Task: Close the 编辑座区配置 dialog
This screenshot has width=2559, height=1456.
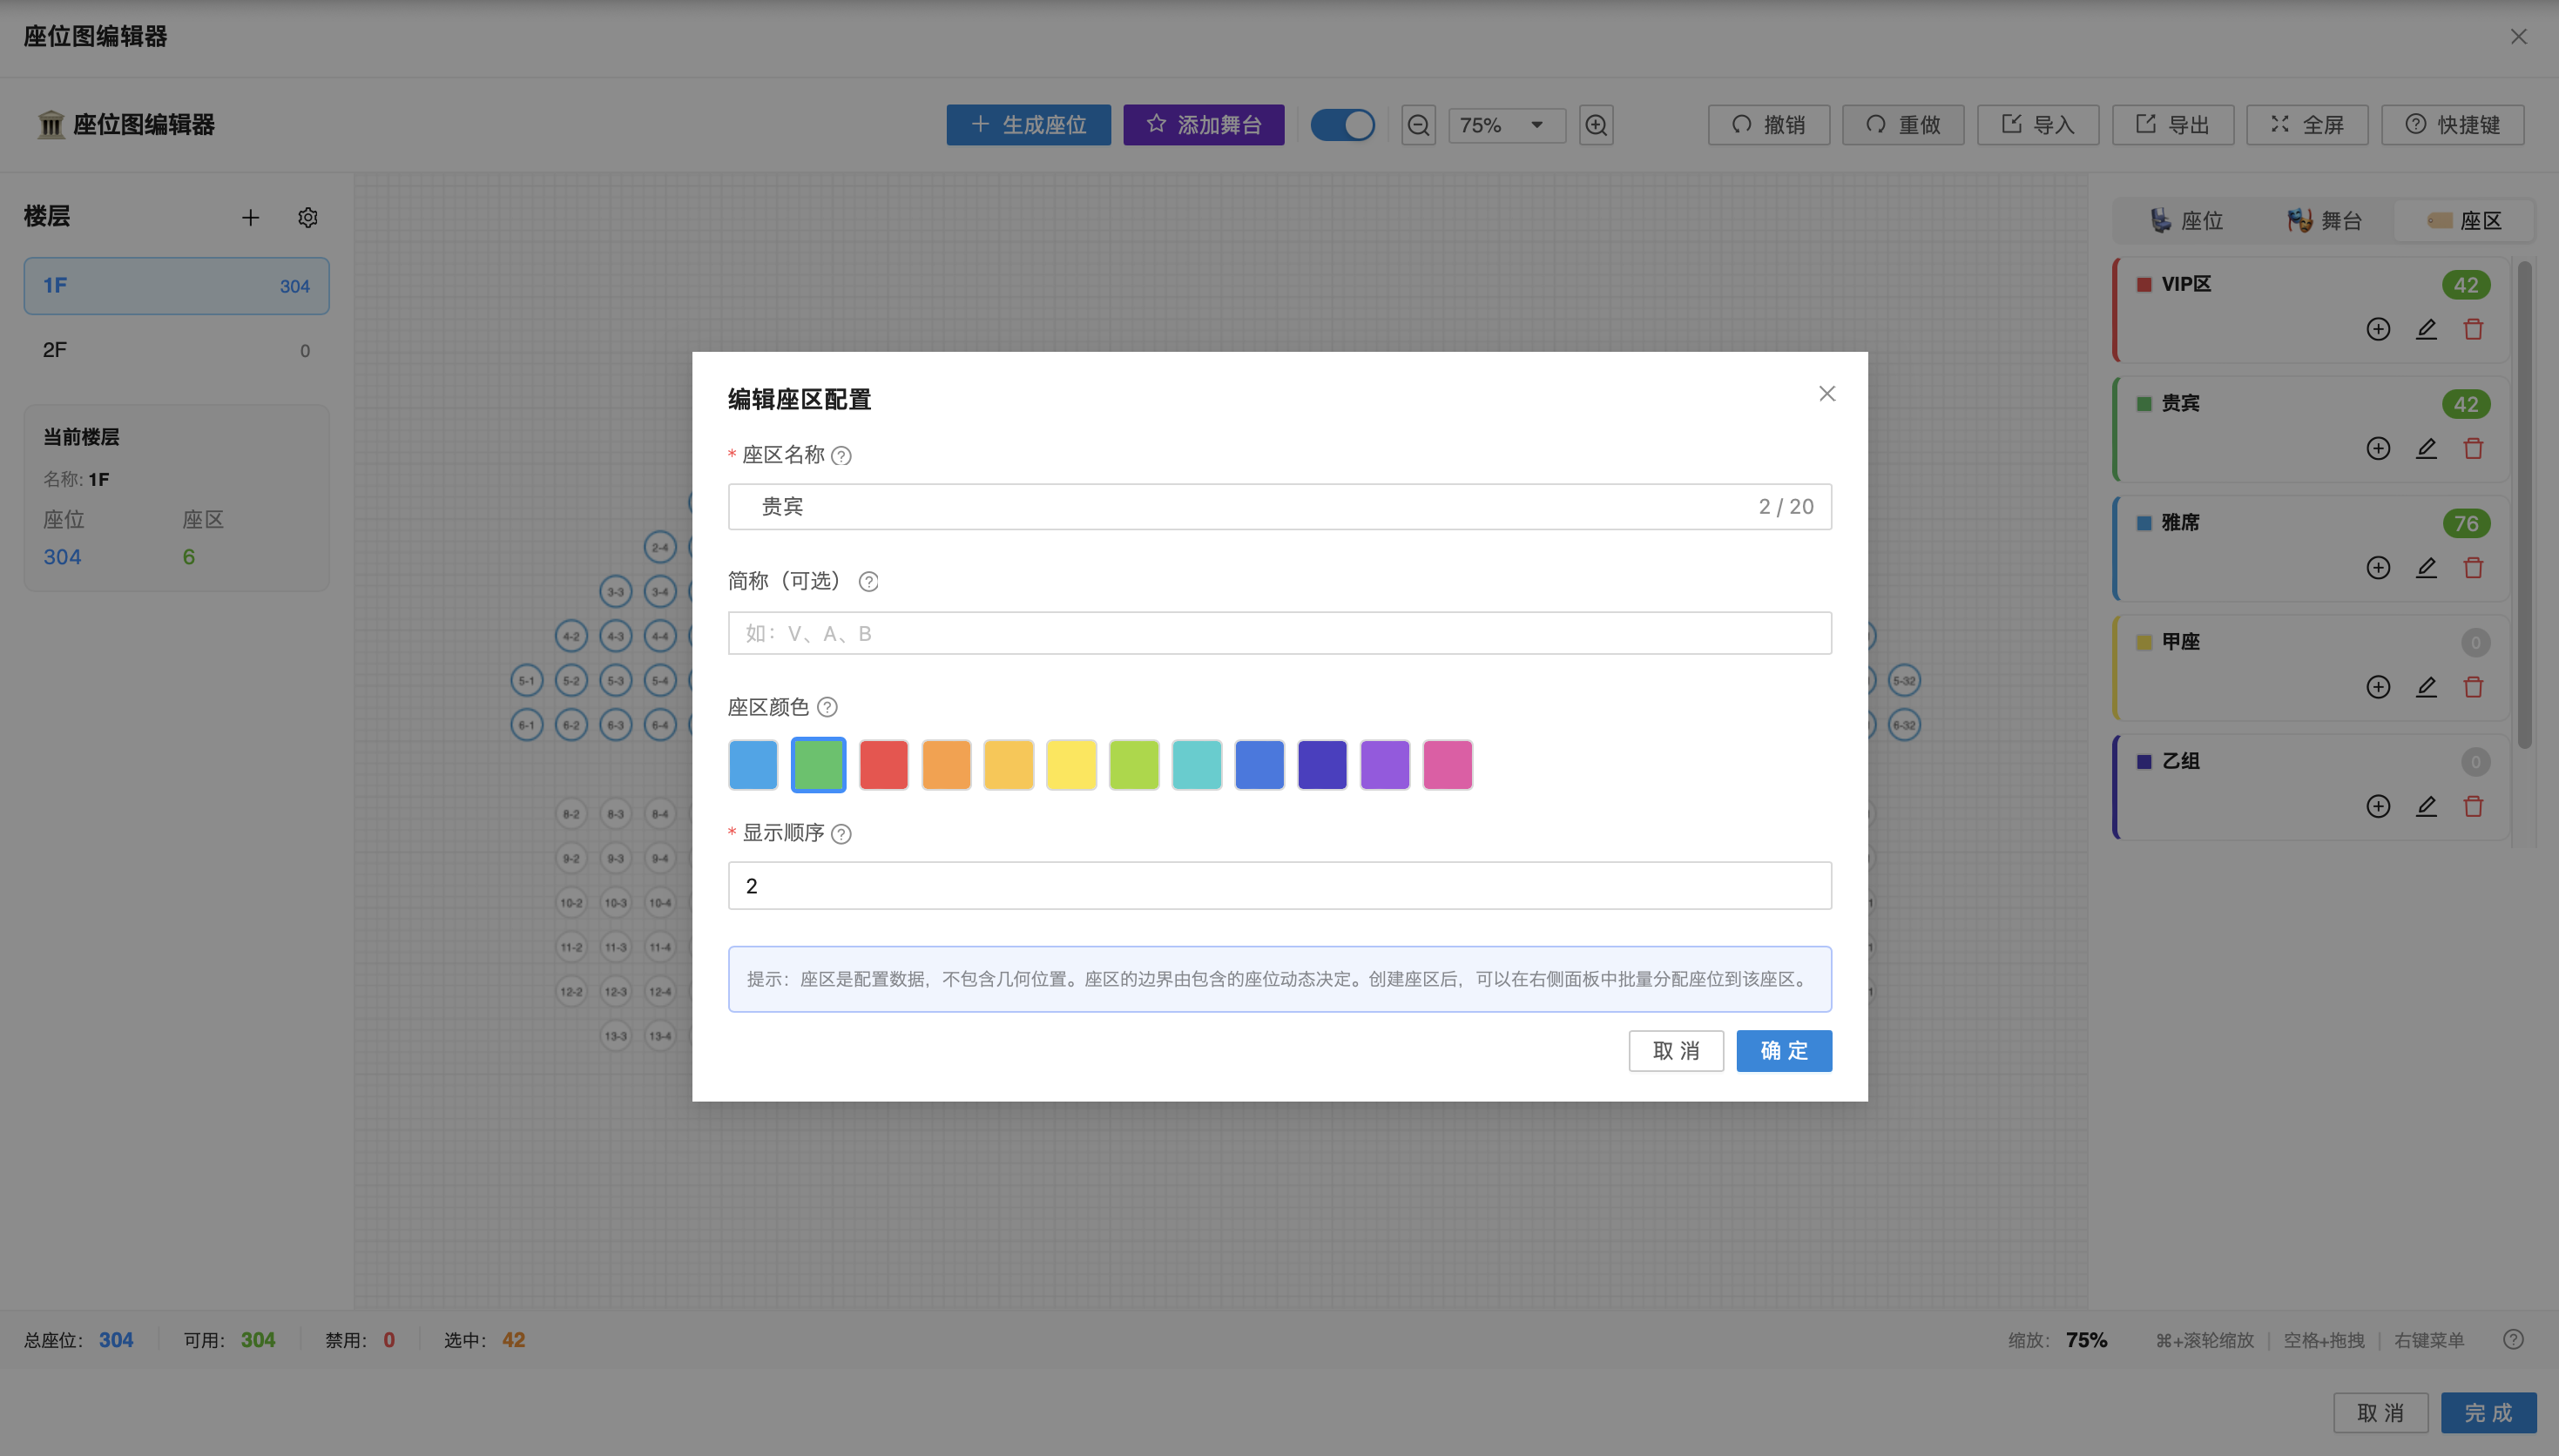Action: pyautogui.click(x=1827, y=394)
